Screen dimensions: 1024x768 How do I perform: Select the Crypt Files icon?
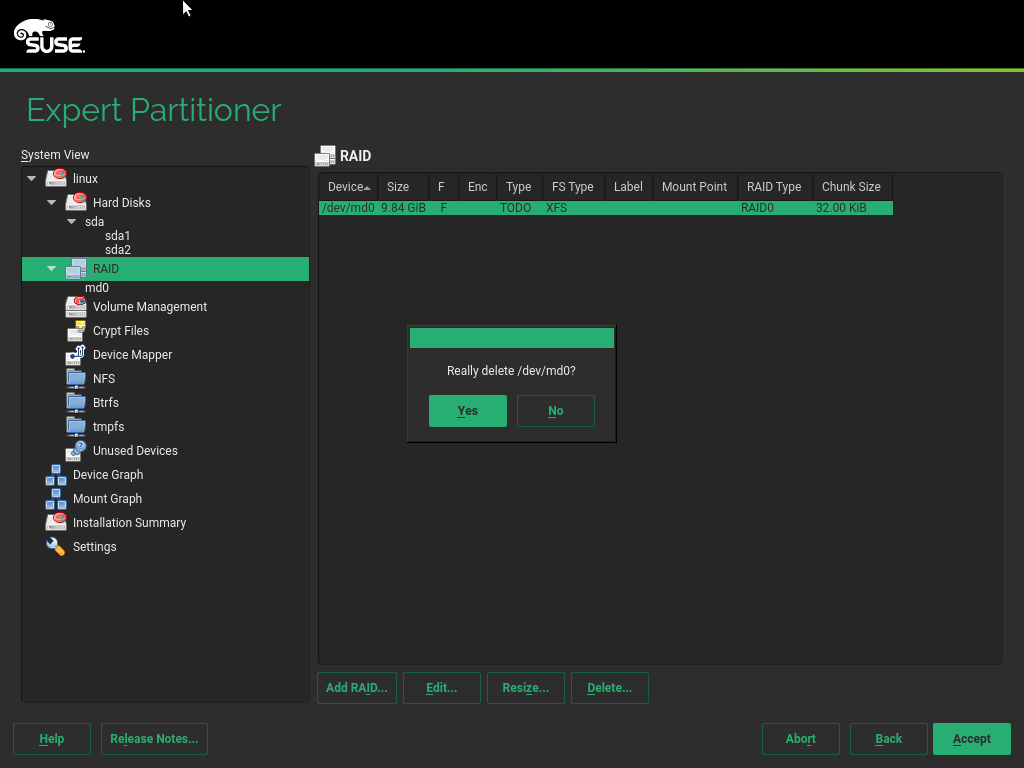pyautogui.click(x=76, y=330)
